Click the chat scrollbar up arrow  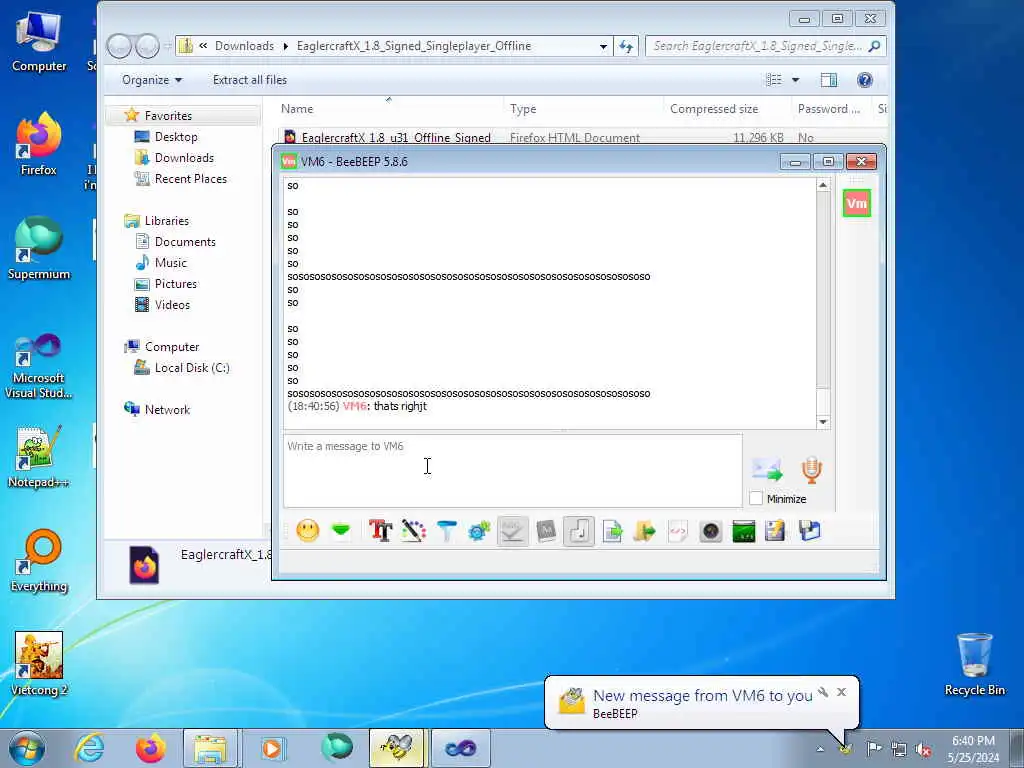(823, 185)
